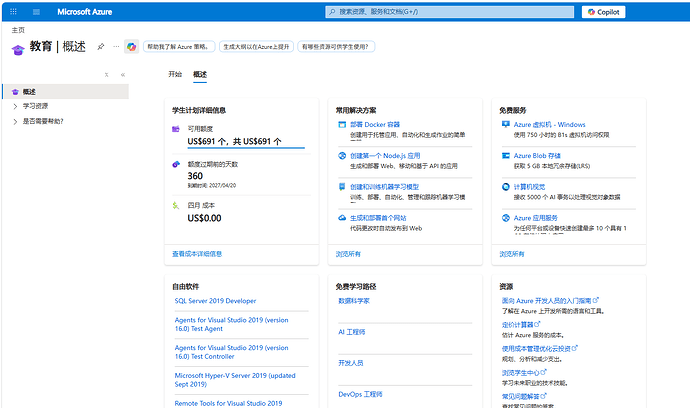The width and height of the screenshot is (690, 408).
Task: Clear the sidebar search with X icon
Action: pyautogui.click(x=106, y=75)
